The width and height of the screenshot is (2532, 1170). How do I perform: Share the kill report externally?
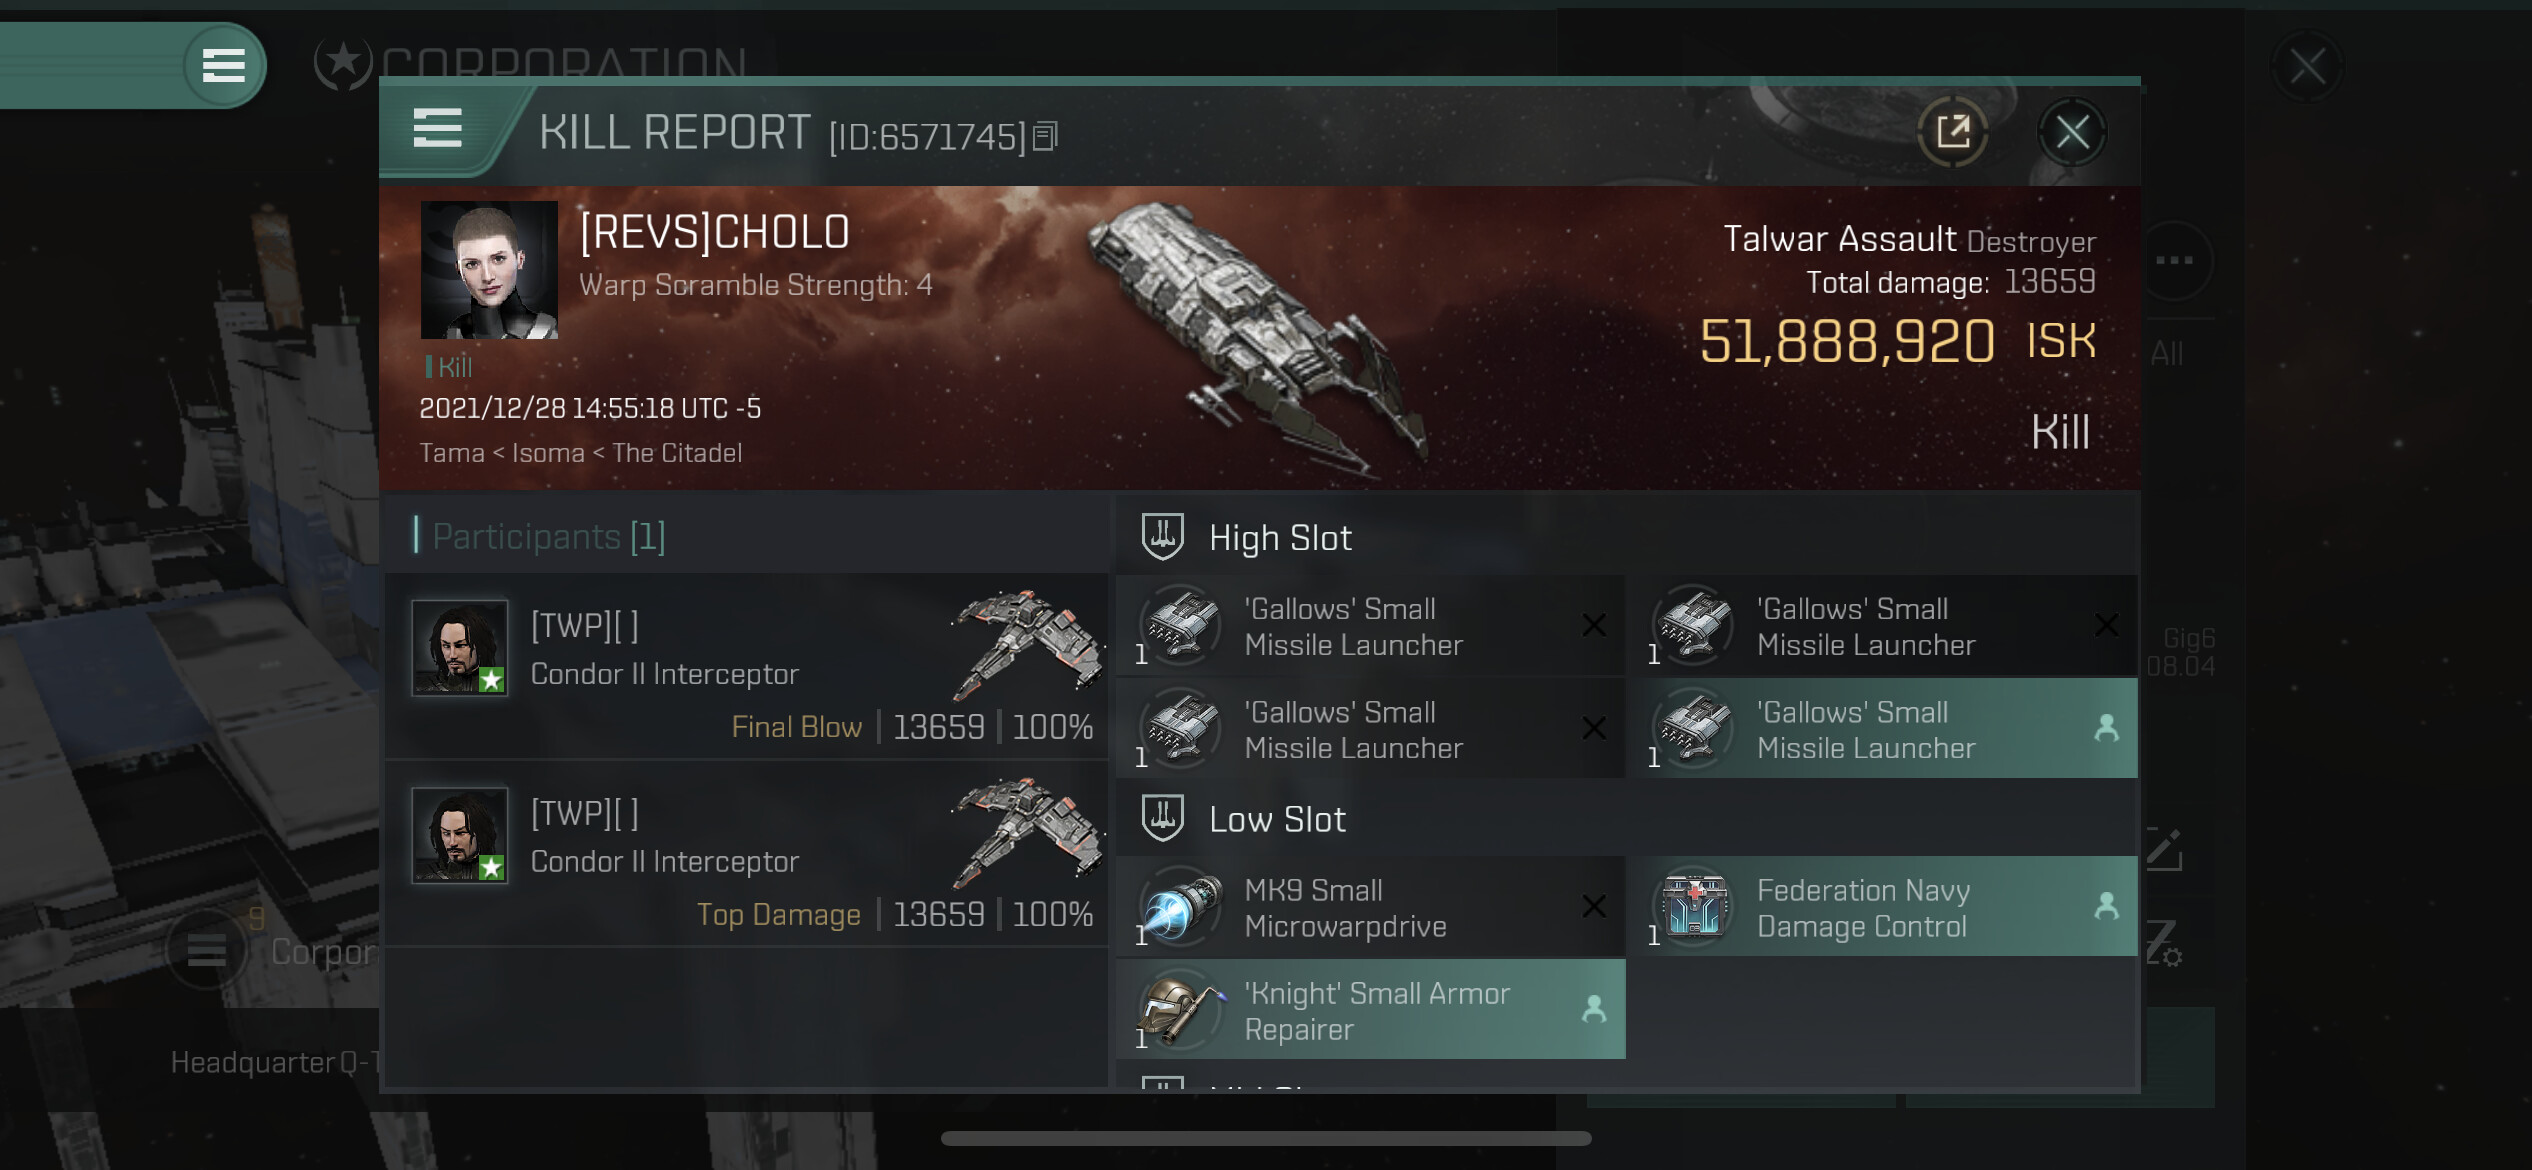[1952, 132]
